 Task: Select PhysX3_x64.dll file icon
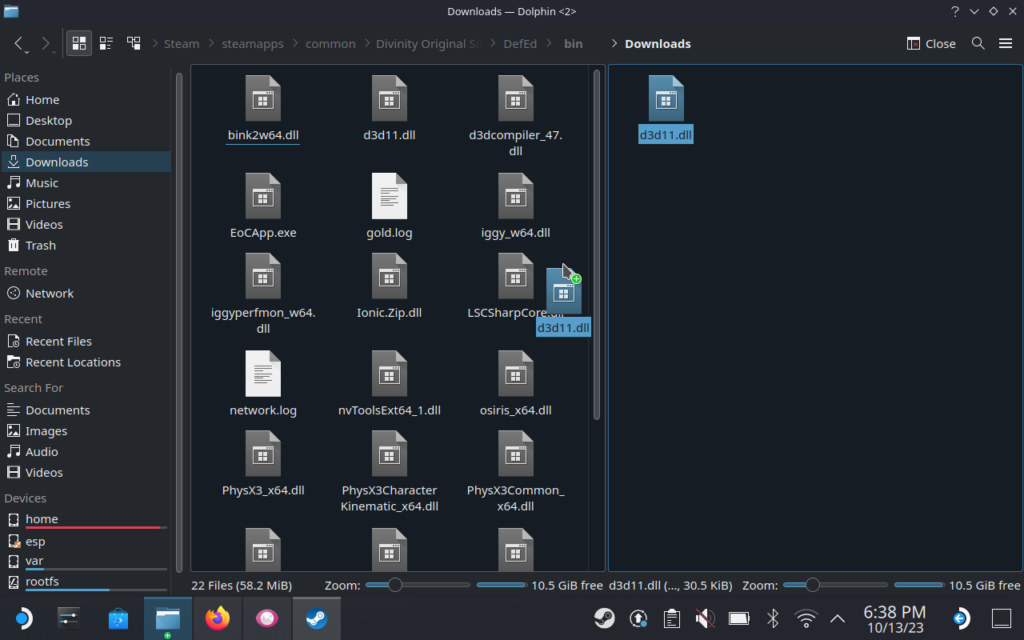click(263, 454)
